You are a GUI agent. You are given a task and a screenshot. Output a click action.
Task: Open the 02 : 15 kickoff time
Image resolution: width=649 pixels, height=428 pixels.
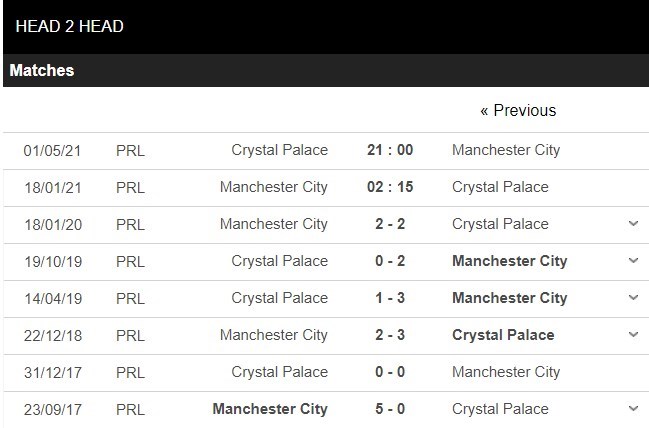click(x=390, y=187)
